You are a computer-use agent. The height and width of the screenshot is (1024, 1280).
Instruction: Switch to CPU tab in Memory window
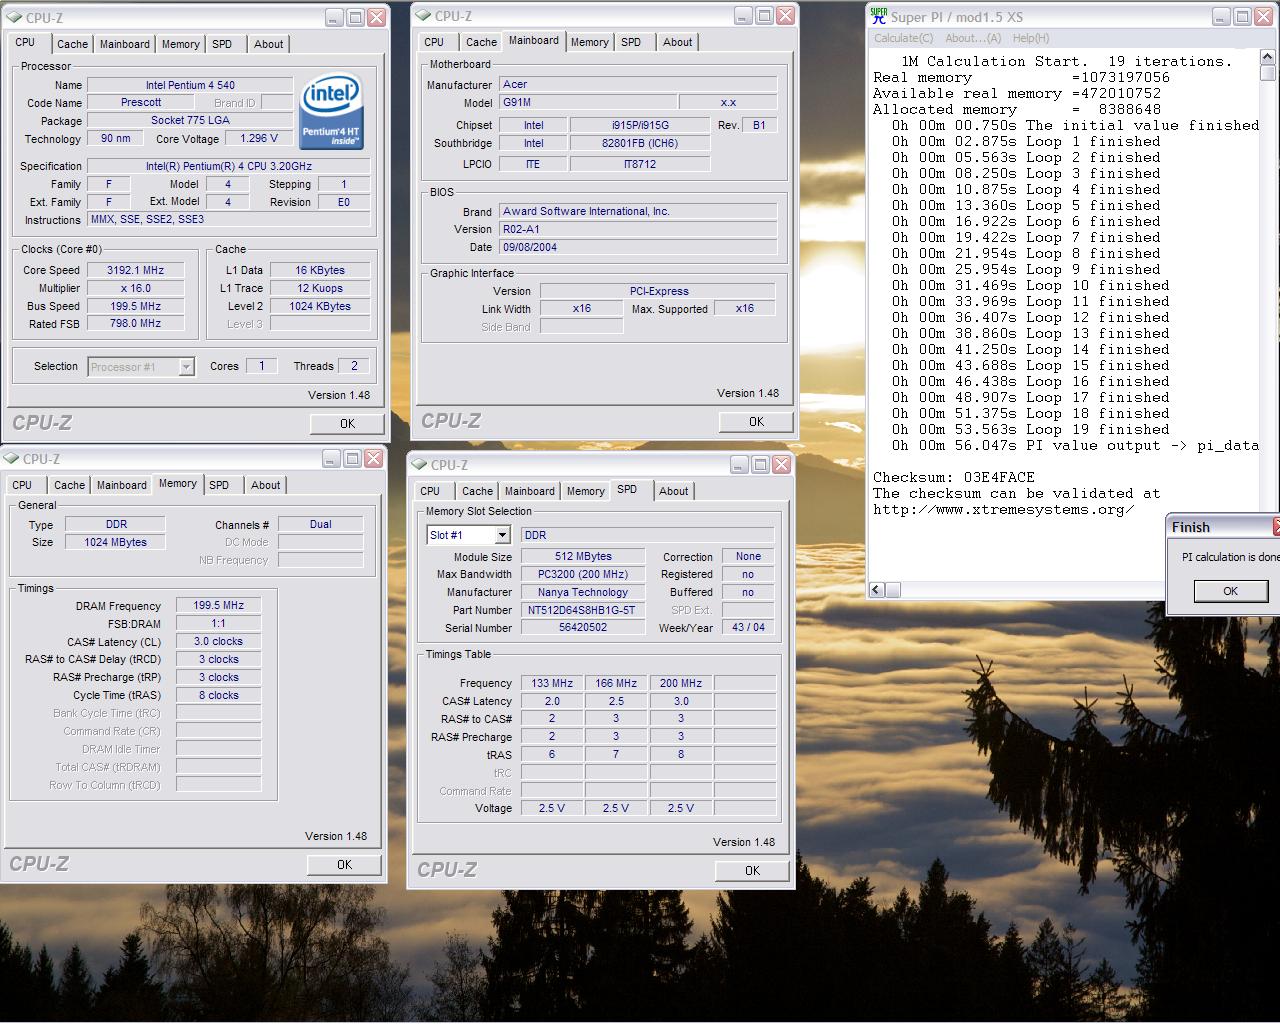pyautogui.click(x=22, y=485)
